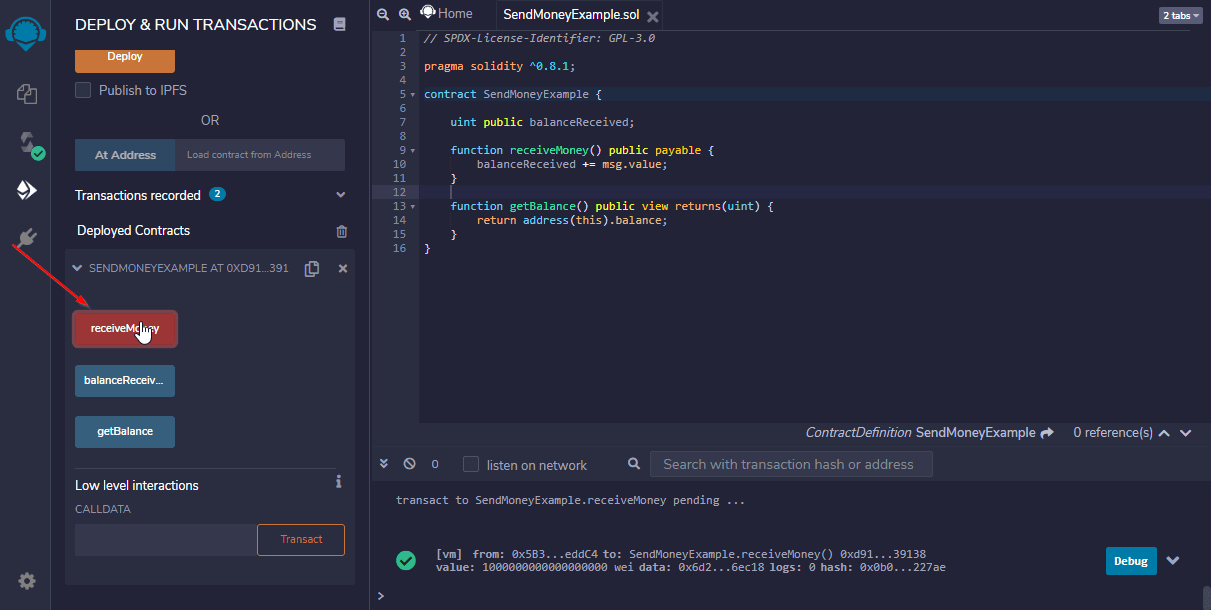1211x610 pixels.
Task: Click the terminal command prompt line
Action: pos(790,595)
